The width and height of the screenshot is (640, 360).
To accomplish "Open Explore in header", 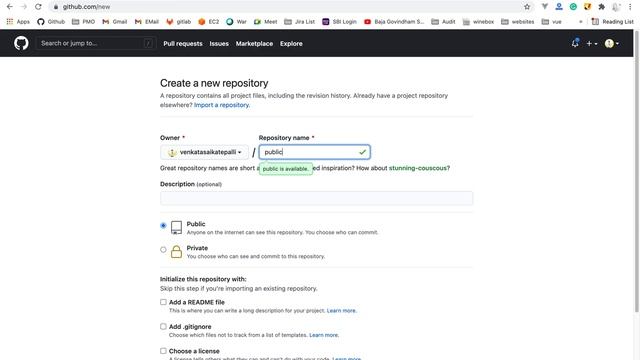I will (x=291, y=43).
